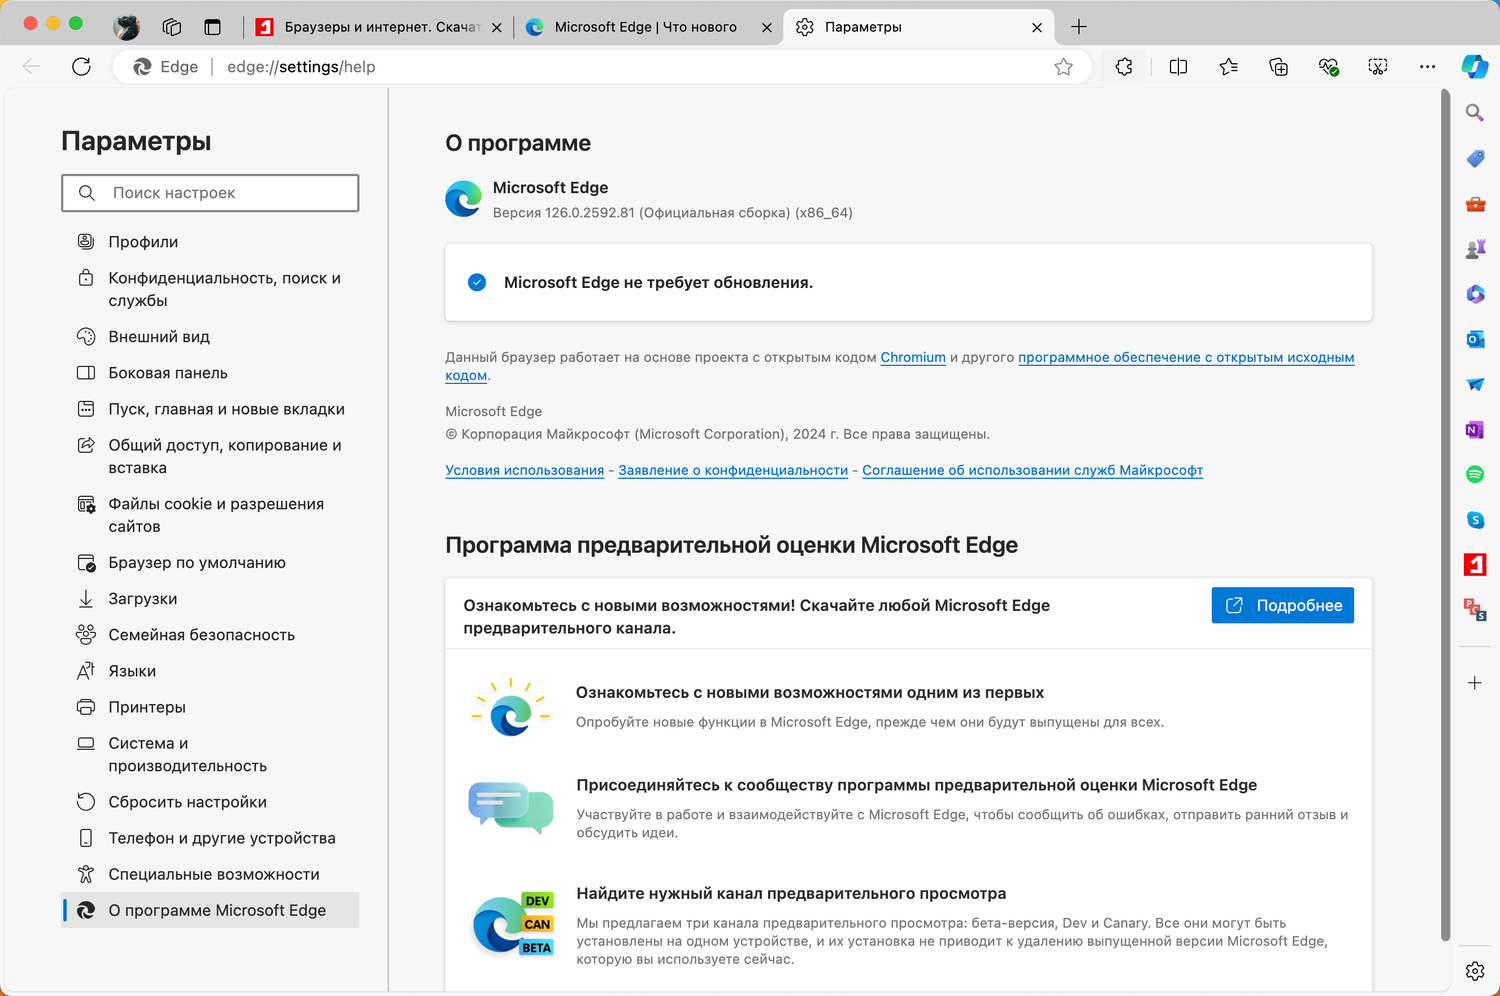
Task: Open Outlook from the sidebar
Action: coord(1475,339)
